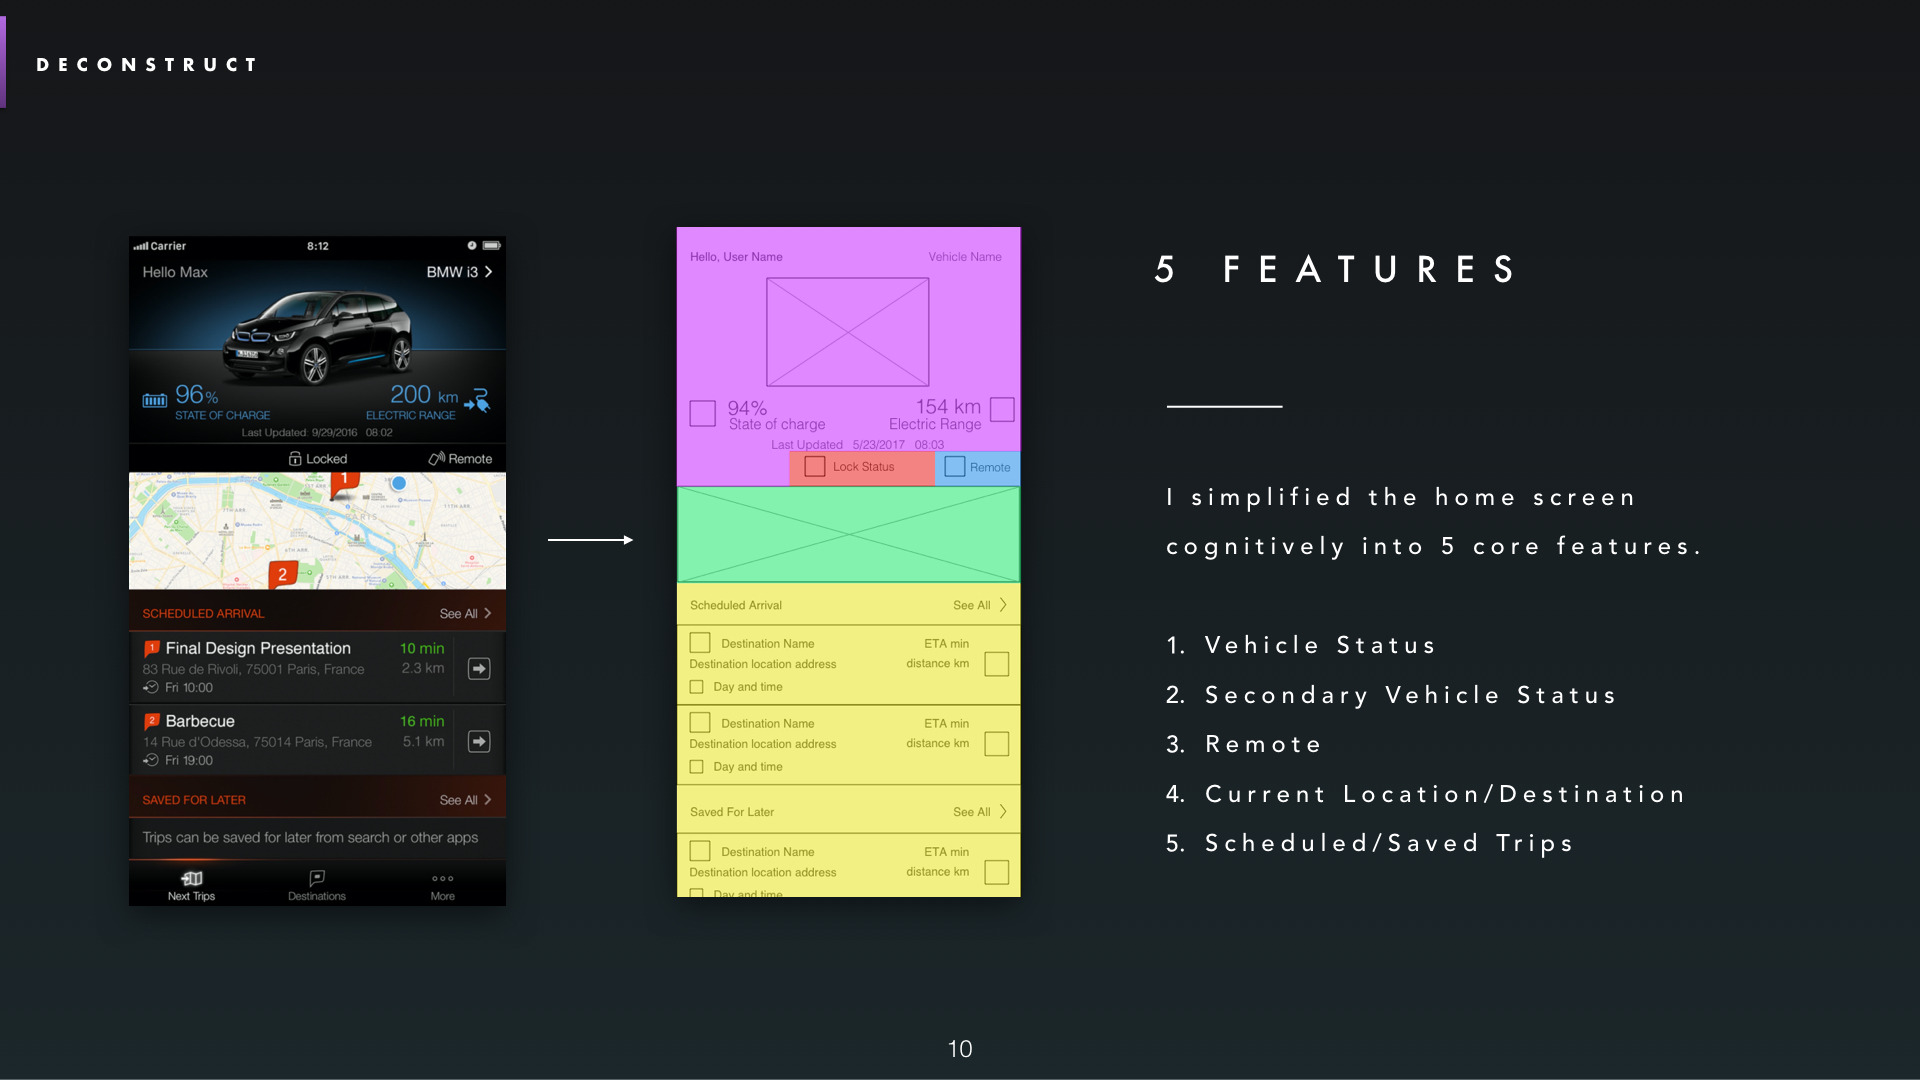Screen dimensions: 1920x1080
Task: Click the 5 FEATURES title
Action: tap(1335, 270)
